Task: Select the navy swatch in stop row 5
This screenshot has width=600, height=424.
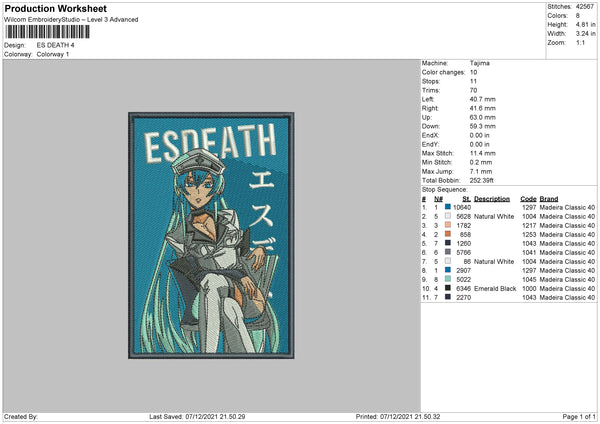Action: pyautogui.click(x=448, y=243)
